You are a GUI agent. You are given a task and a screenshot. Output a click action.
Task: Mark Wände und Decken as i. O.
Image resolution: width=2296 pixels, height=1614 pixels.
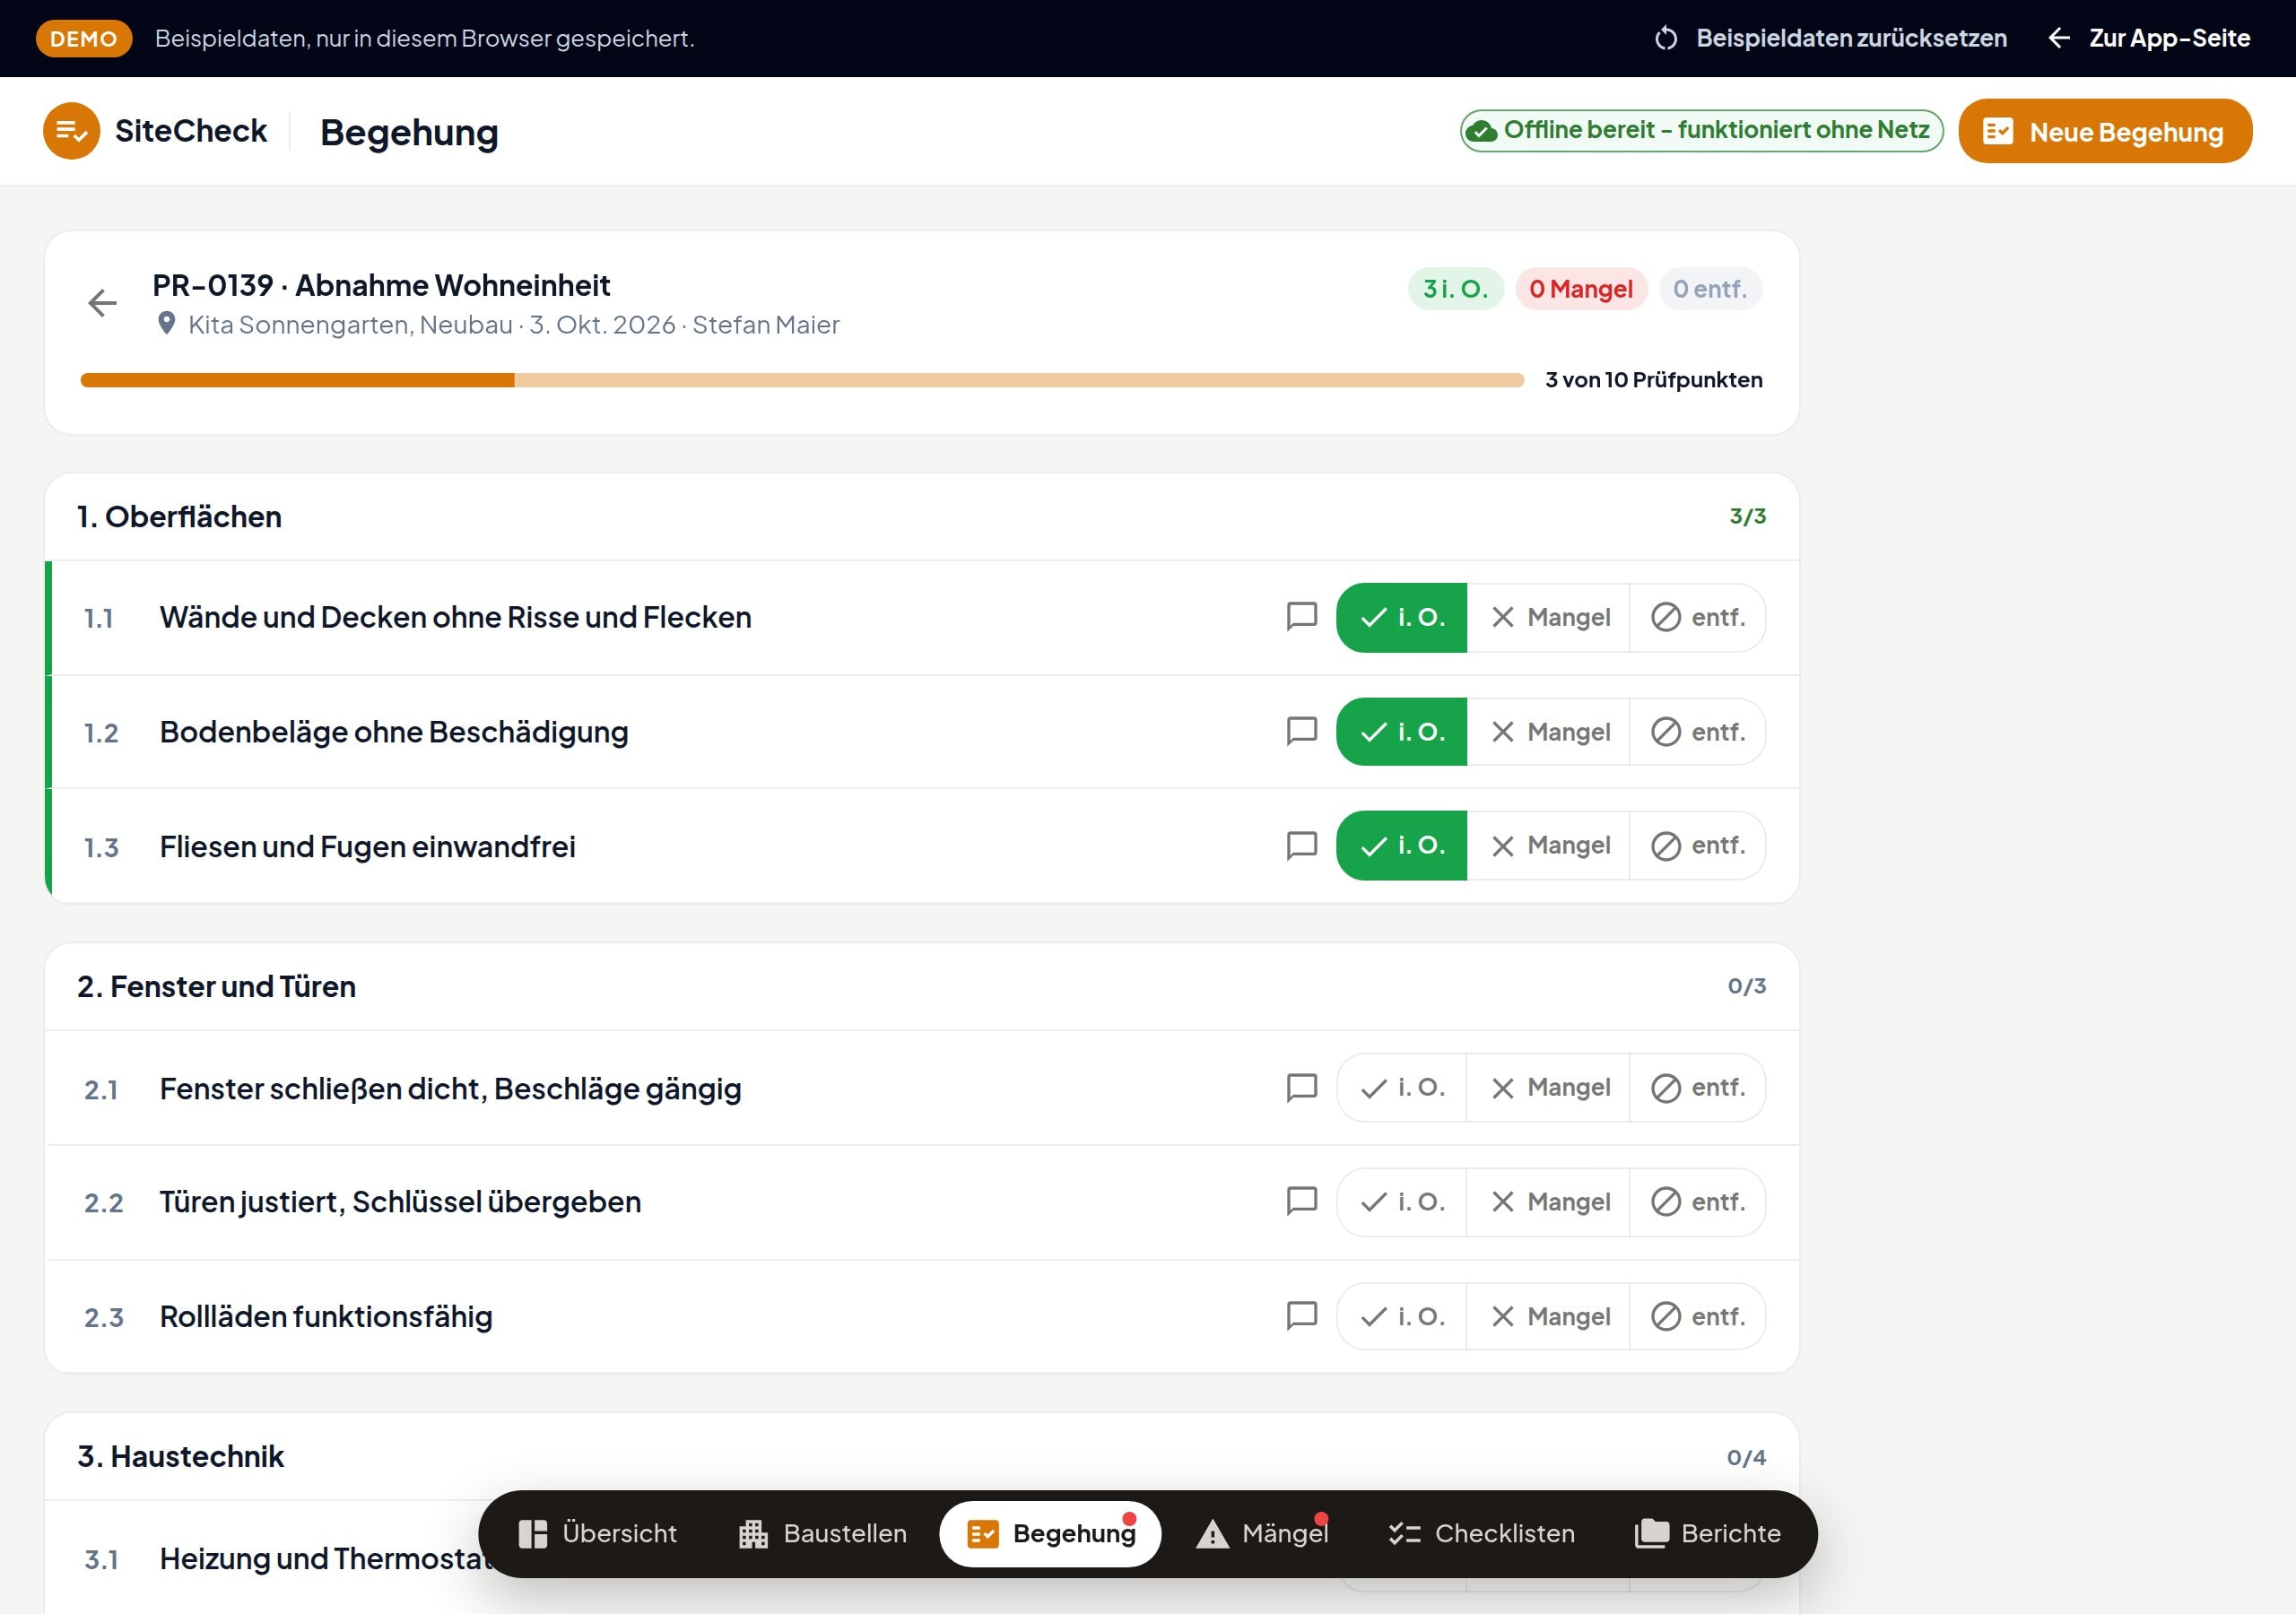pyautogui.click(x=1401, y=617)
